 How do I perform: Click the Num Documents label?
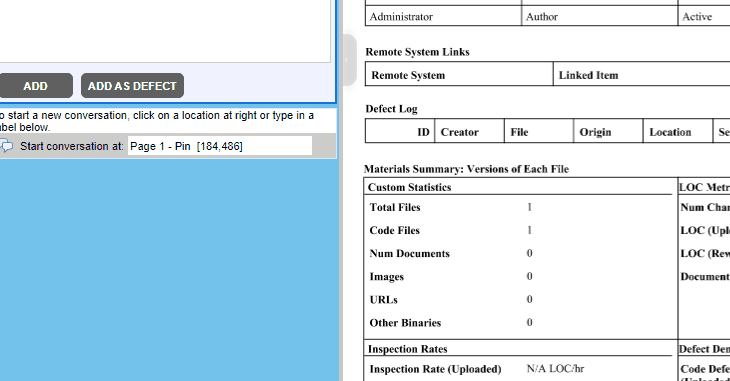(409, 253)
